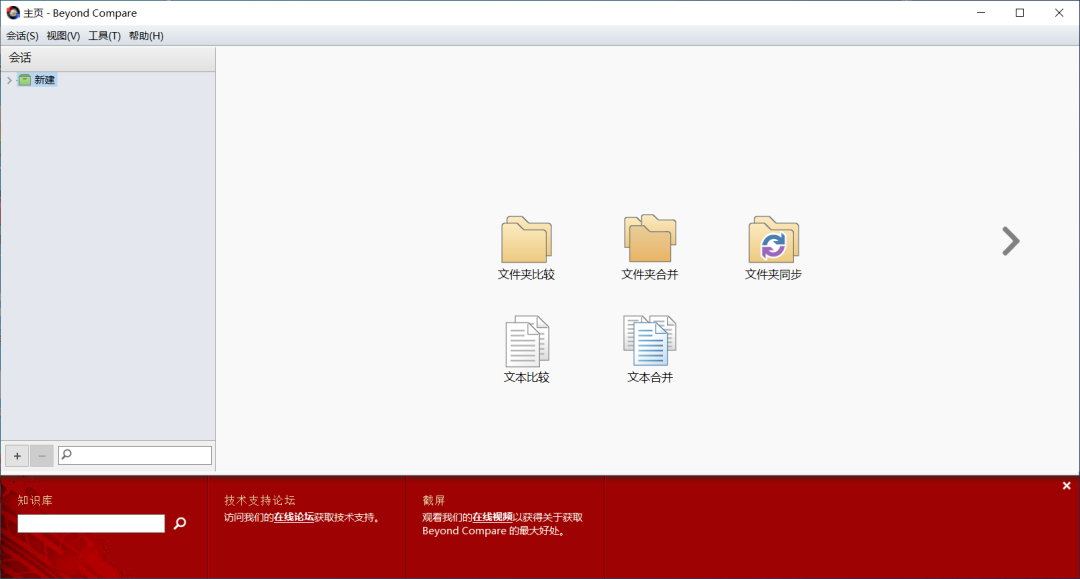Show next page of session types arrow

tap(1010, 241)
